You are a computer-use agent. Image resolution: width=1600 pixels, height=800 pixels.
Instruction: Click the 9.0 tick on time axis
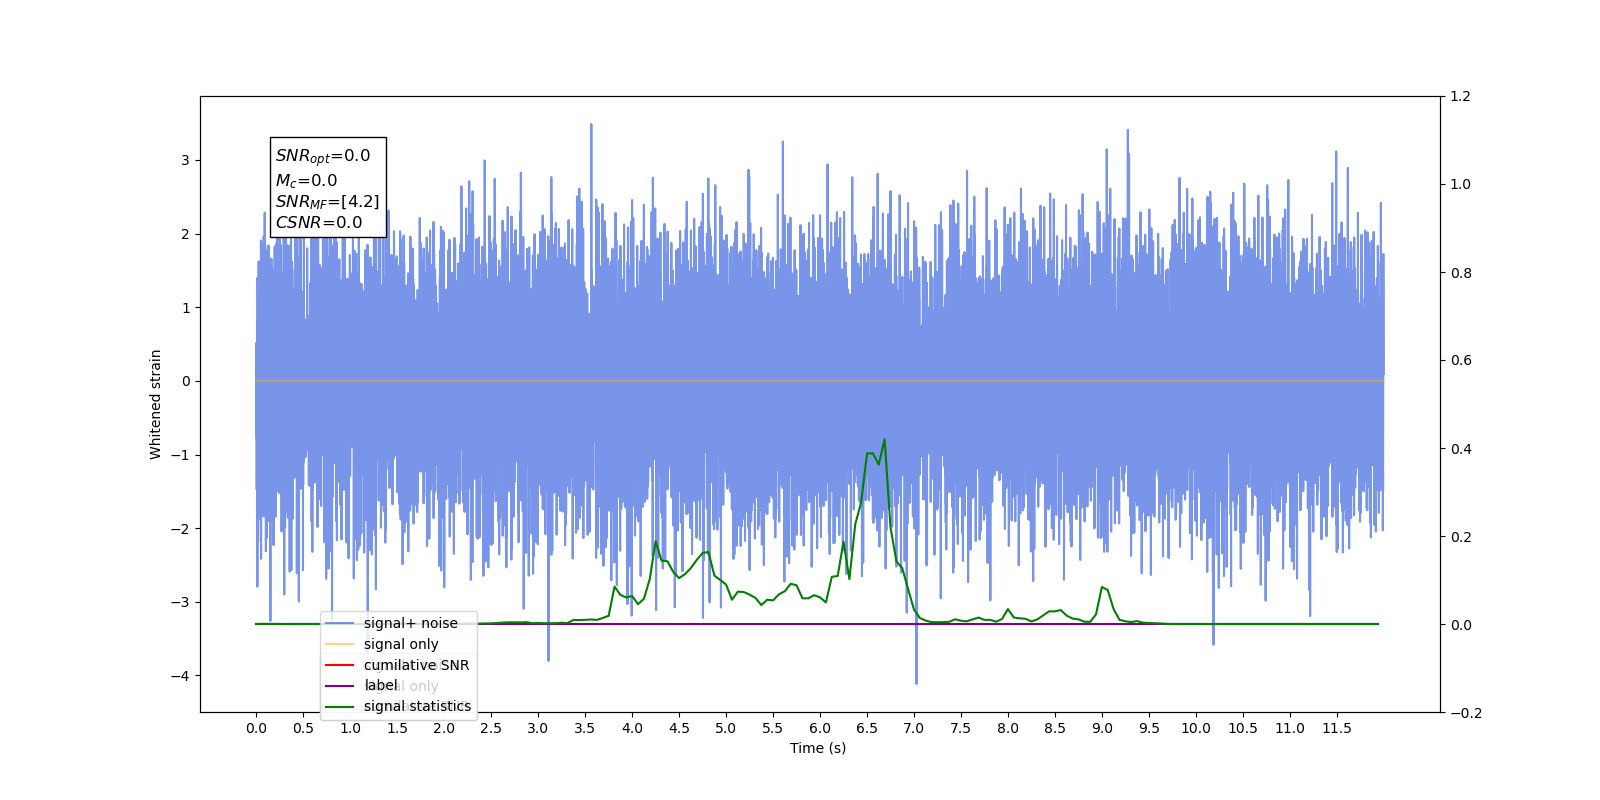1102,728
